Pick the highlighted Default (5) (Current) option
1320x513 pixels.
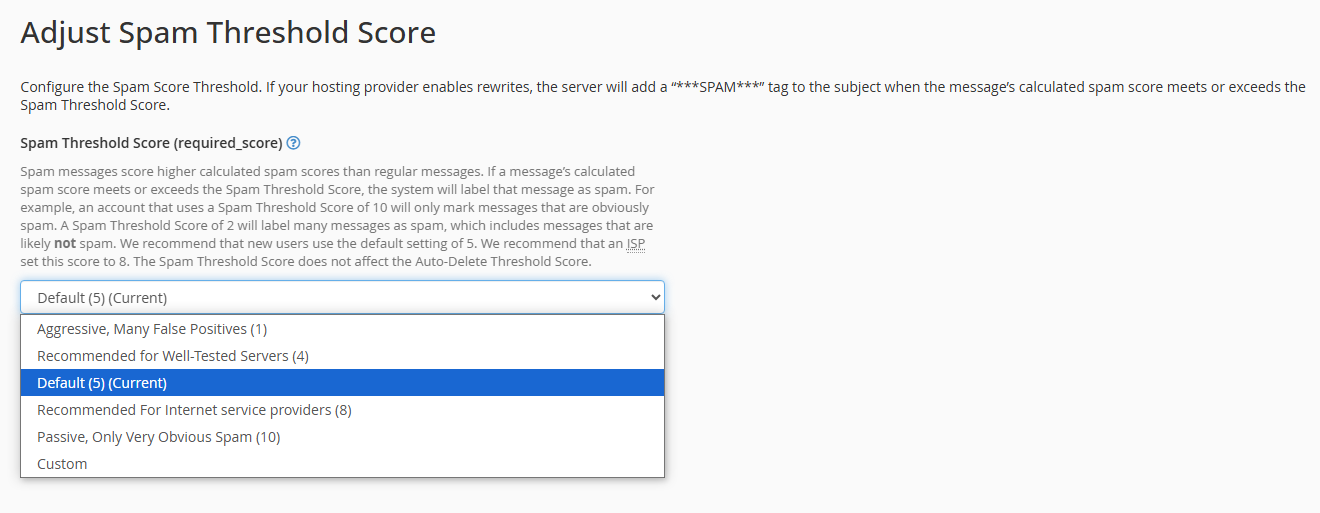pyautogui.click(x=102, y=383)
